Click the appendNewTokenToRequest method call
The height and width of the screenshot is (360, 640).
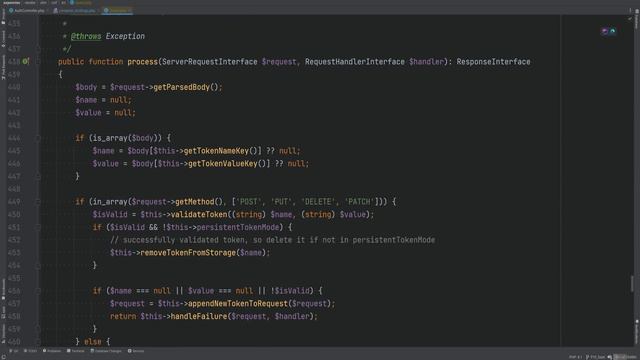point(238,304)
